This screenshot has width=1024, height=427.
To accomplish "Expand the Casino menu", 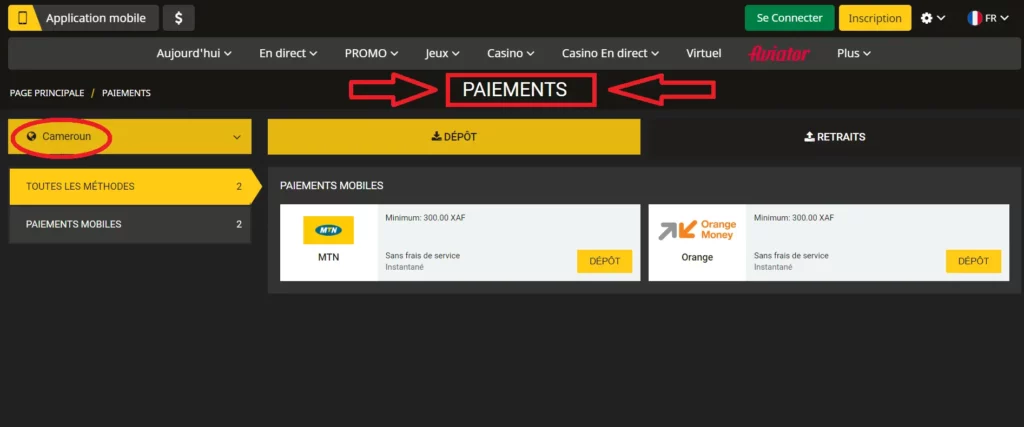I will tap(511, 54).
